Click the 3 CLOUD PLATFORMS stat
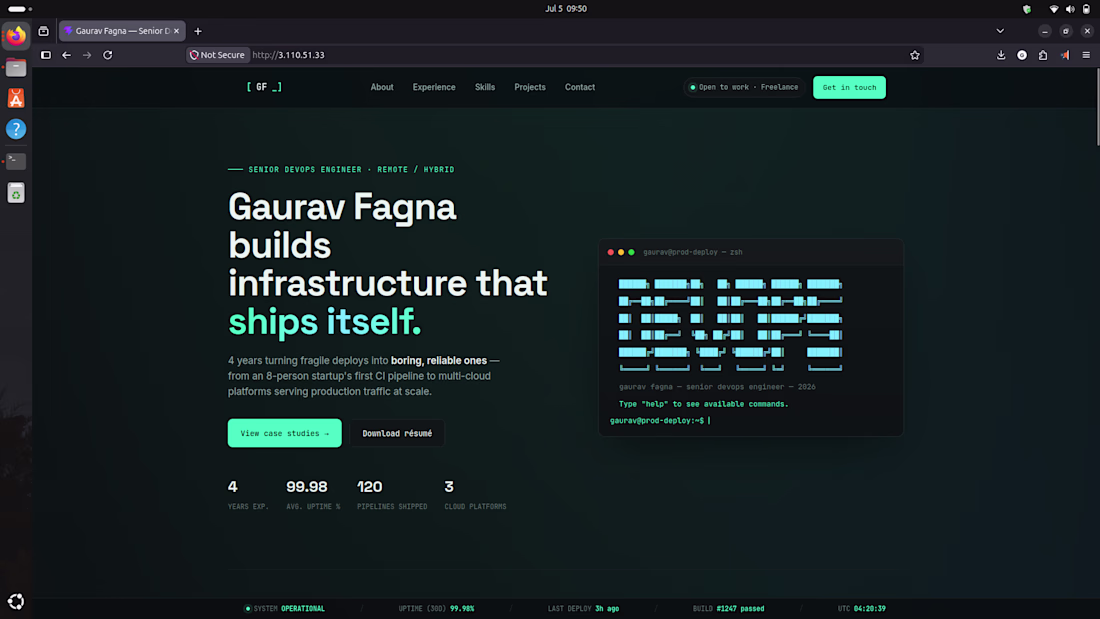 tap(475, 494)
